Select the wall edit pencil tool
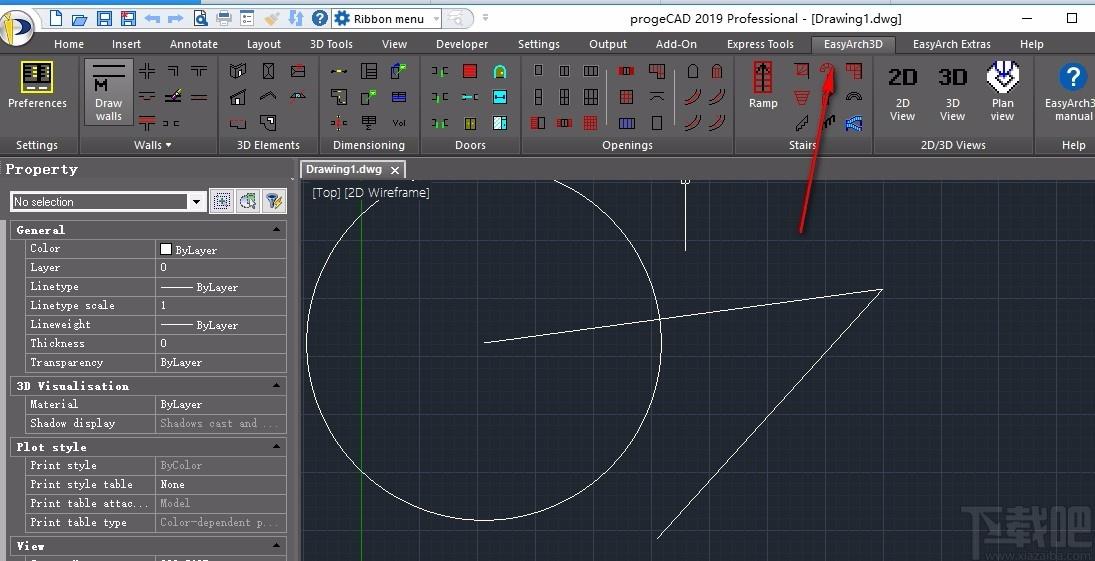This screenshot has width=1095, height=561. [173, 96]
